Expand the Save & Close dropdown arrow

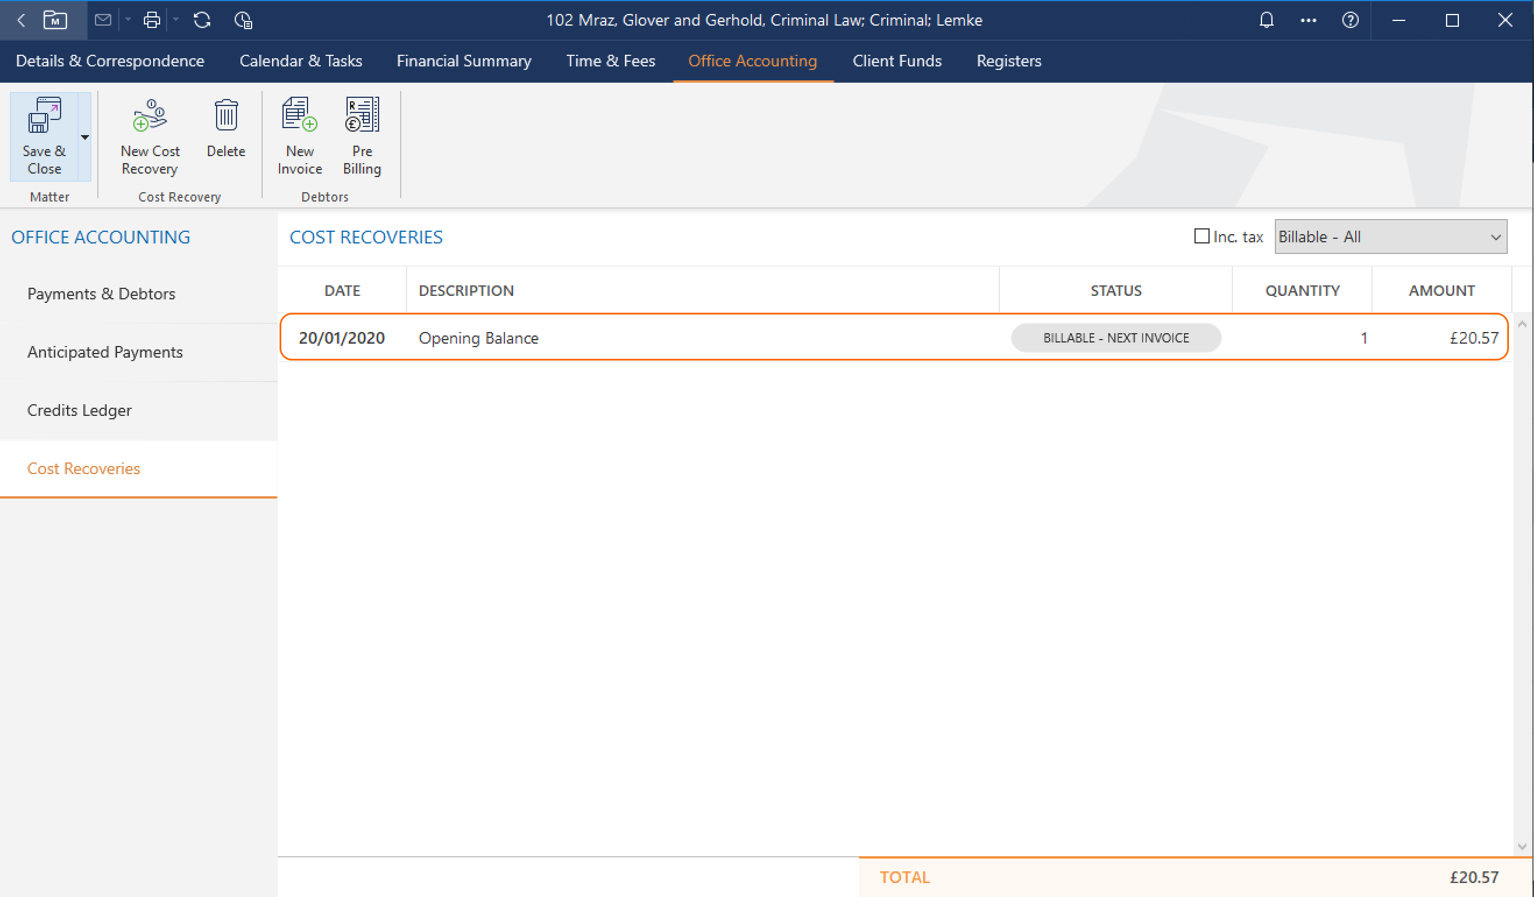(x=85, y=137)
